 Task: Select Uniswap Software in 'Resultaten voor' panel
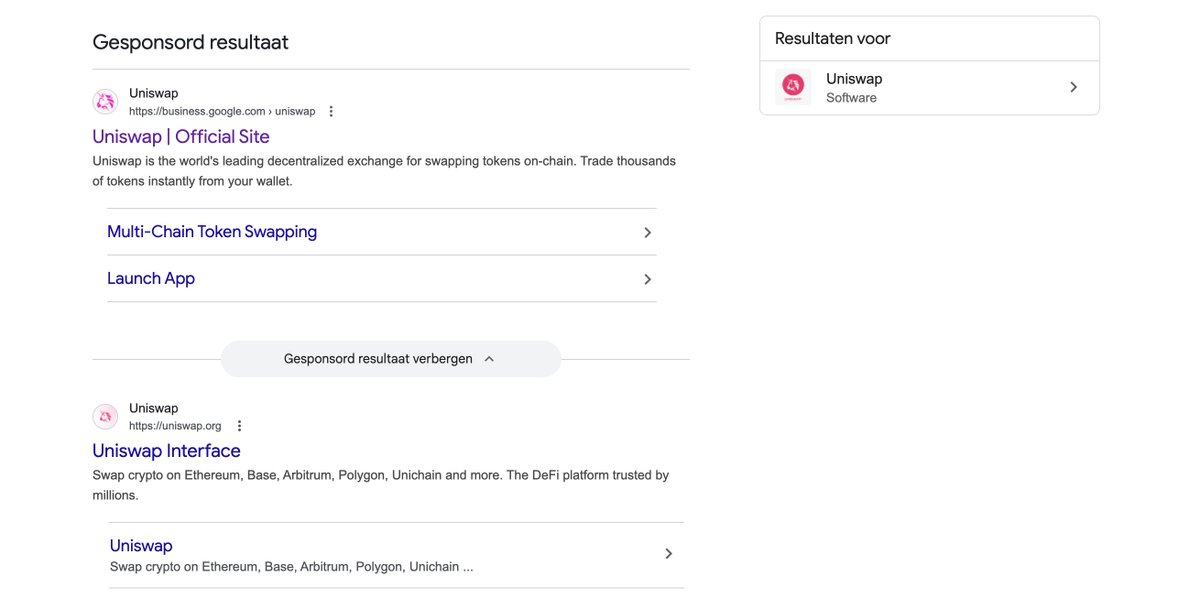coord(854,87)
